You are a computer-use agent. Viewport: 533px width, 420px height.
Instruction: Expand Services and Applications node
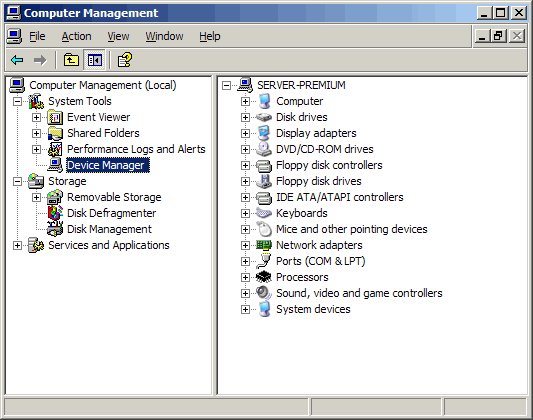pyautogui.click(x=17, y=245)
